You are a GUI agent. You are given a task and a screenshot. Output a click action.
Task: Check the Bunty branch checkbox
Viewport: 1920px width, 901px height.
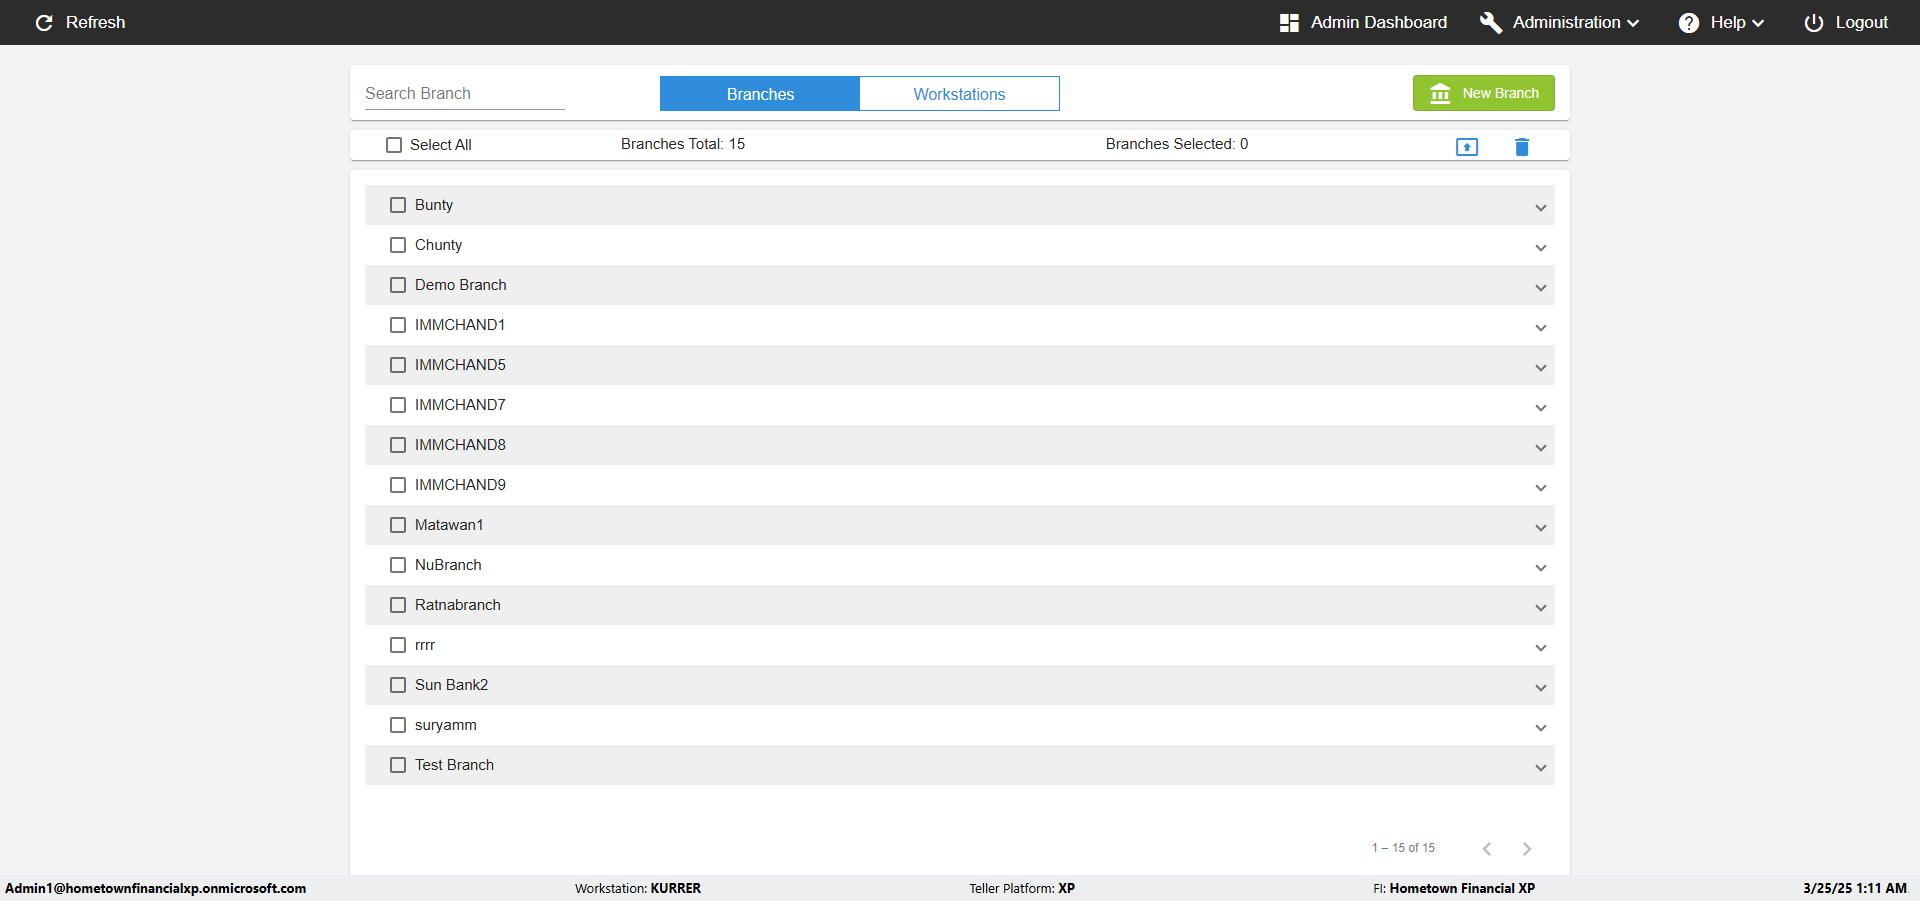pos(398,205)
